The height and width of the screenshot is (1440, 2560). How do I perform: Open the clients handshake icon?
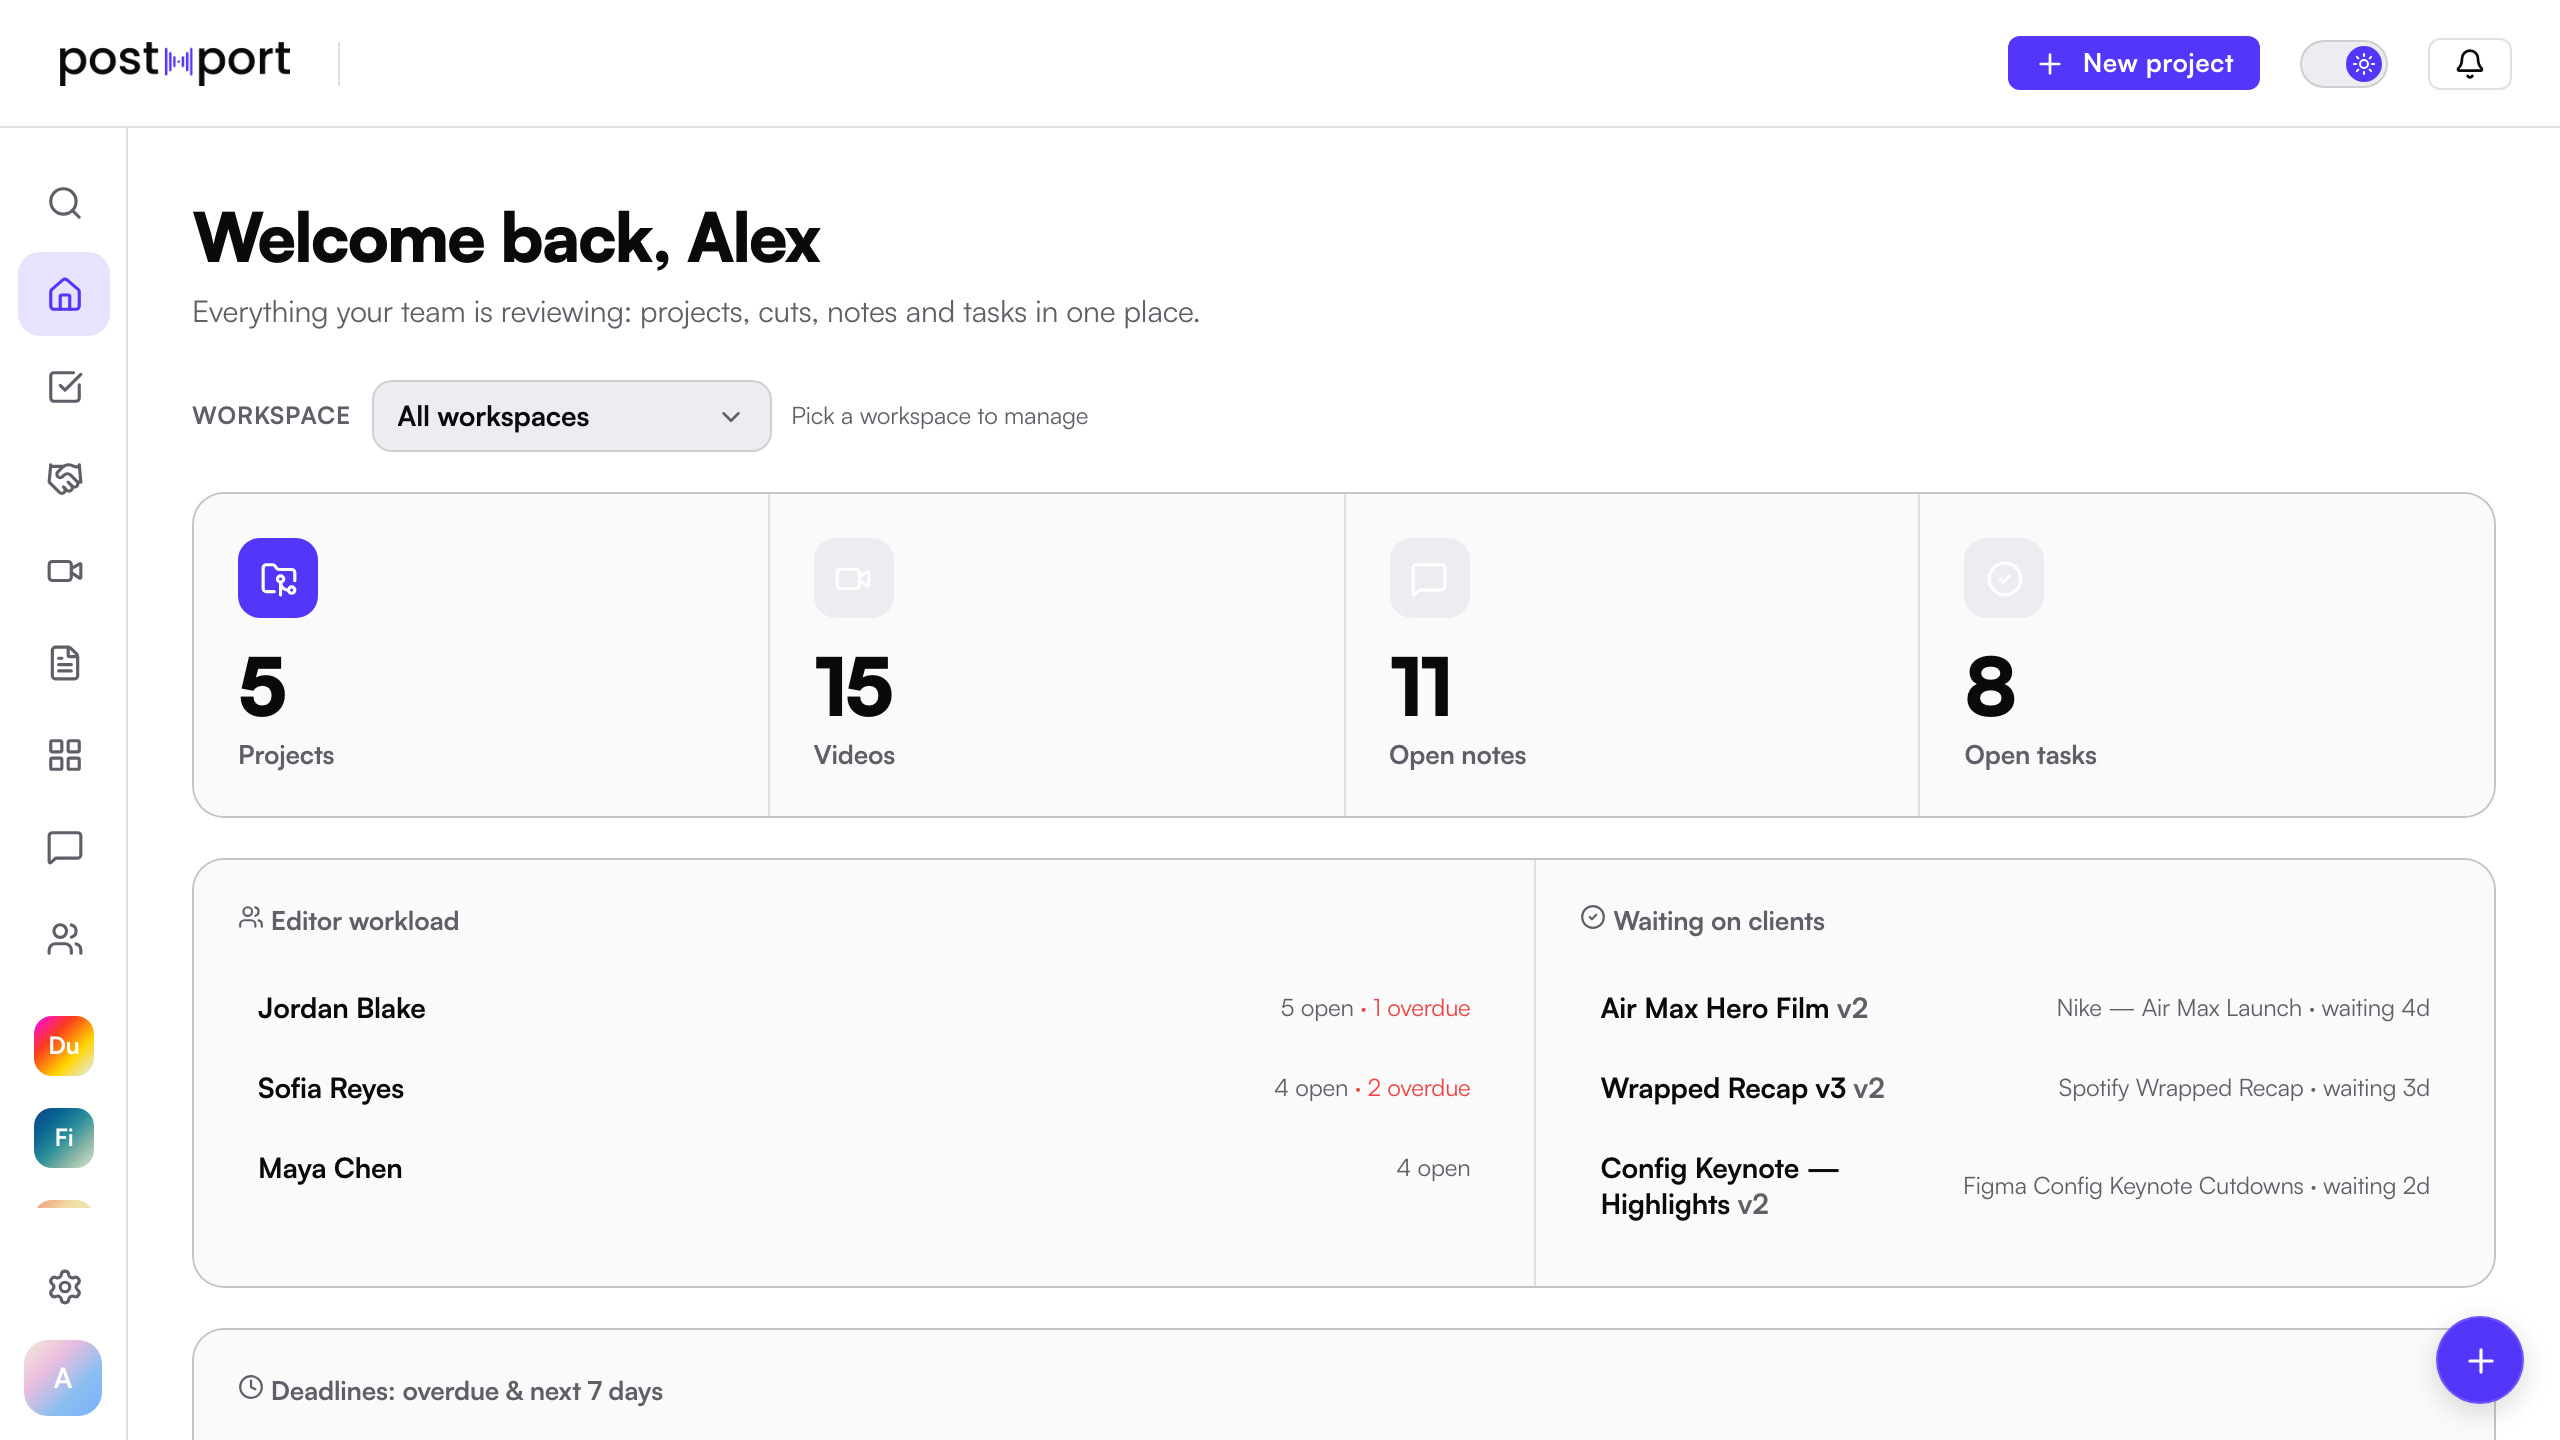point(64,479)
